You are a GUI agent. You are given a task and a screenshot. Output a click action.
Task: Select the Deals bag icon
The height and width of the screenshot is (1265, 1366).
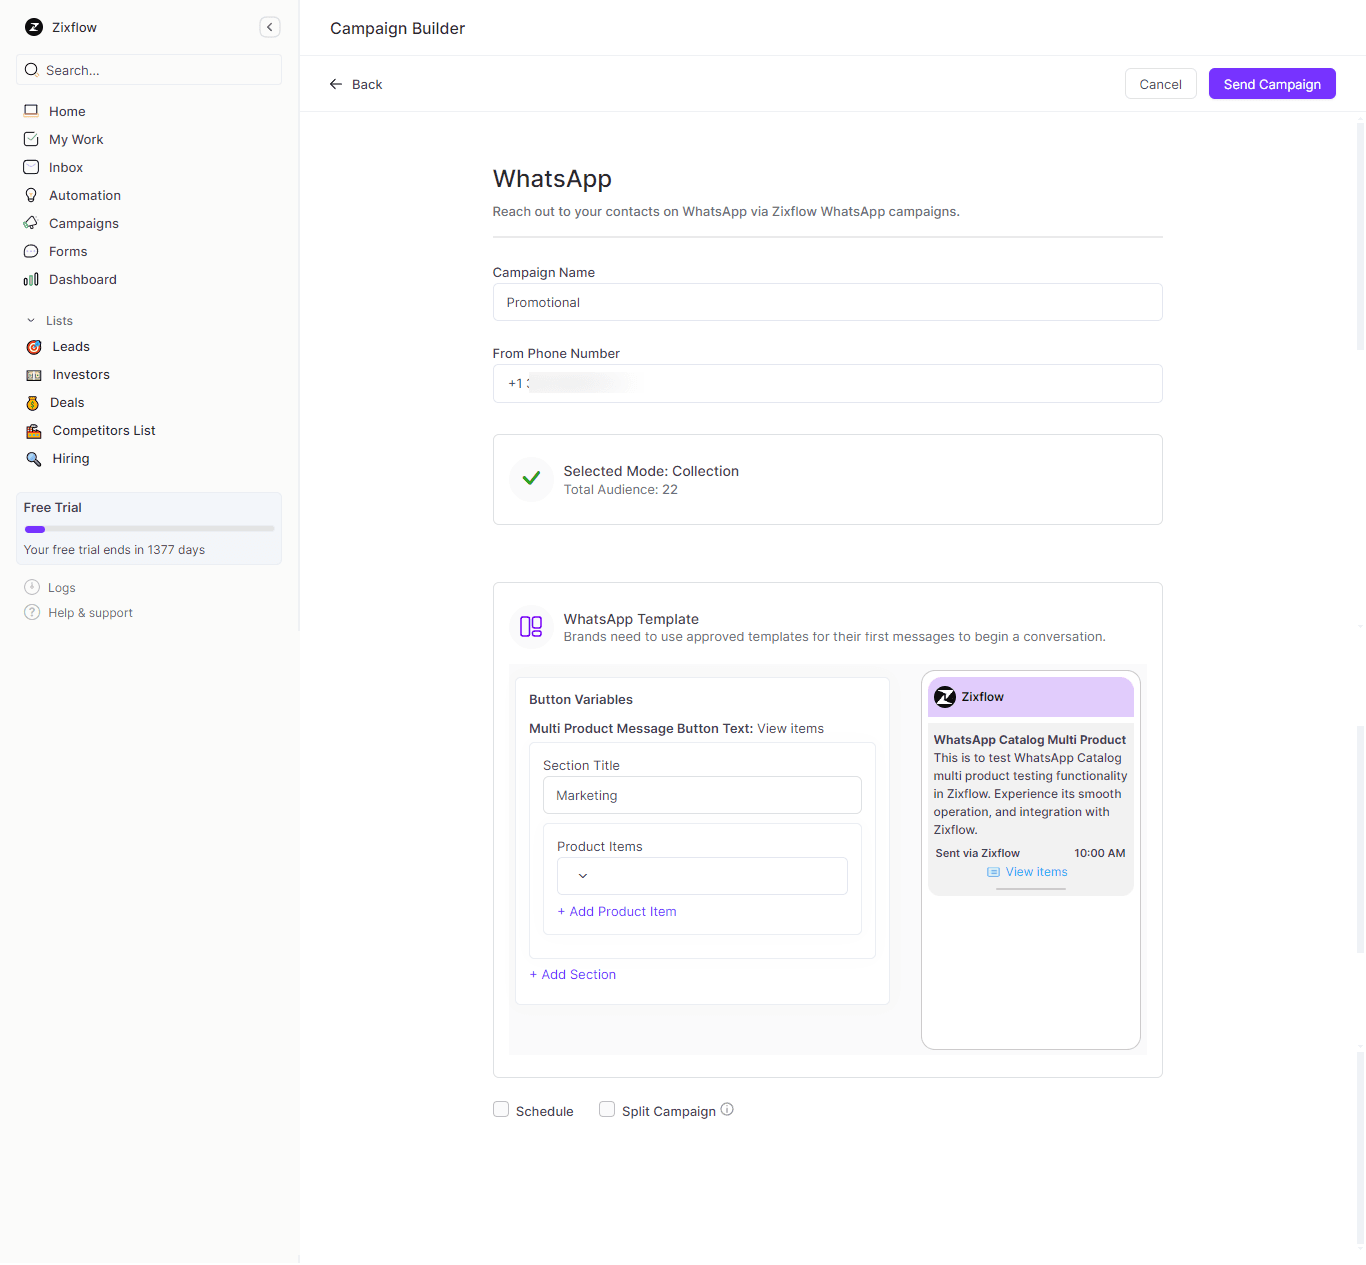[x=32, y=402]
